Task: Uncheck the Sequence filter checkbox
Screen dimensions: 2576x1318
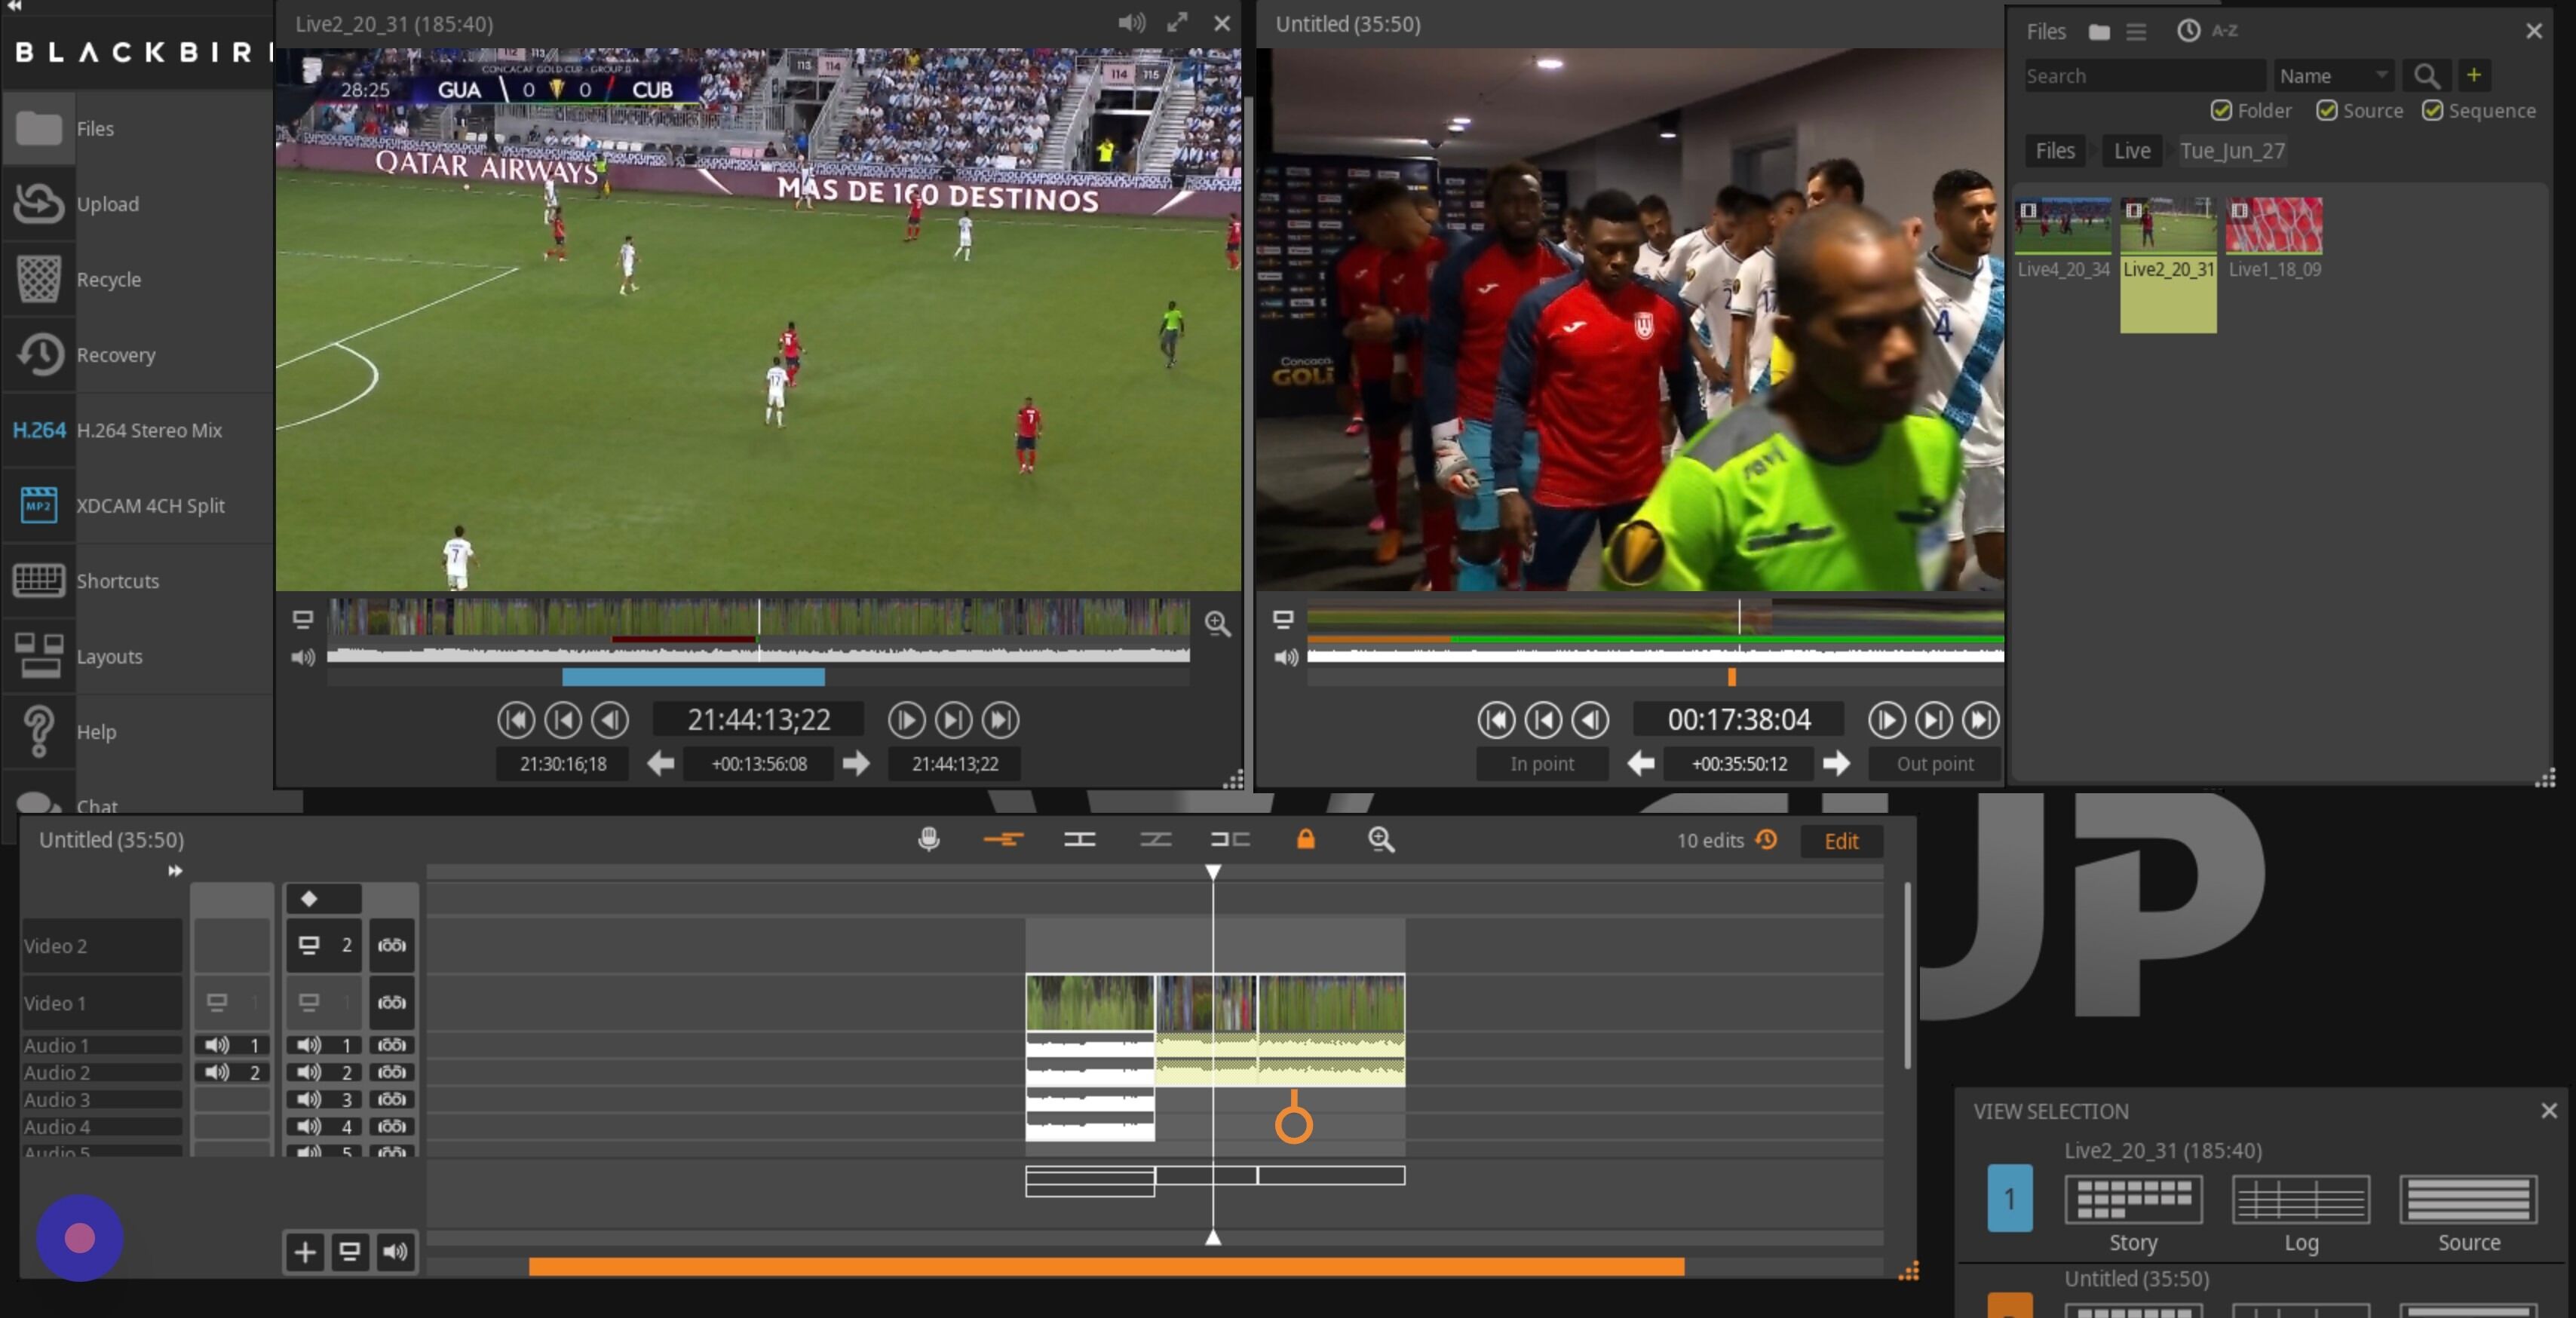Action: (2434, 111)
